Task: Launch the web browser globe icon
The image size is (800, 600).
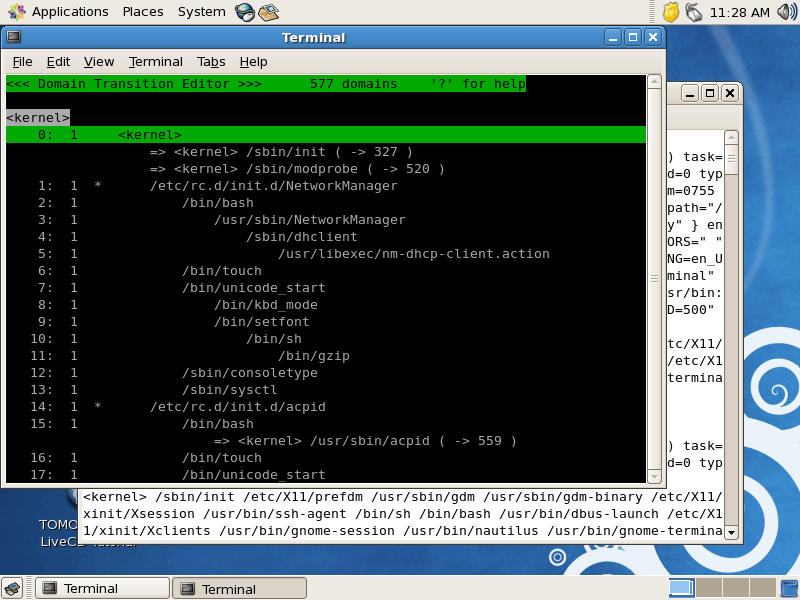Action: [x=245, y=12]
